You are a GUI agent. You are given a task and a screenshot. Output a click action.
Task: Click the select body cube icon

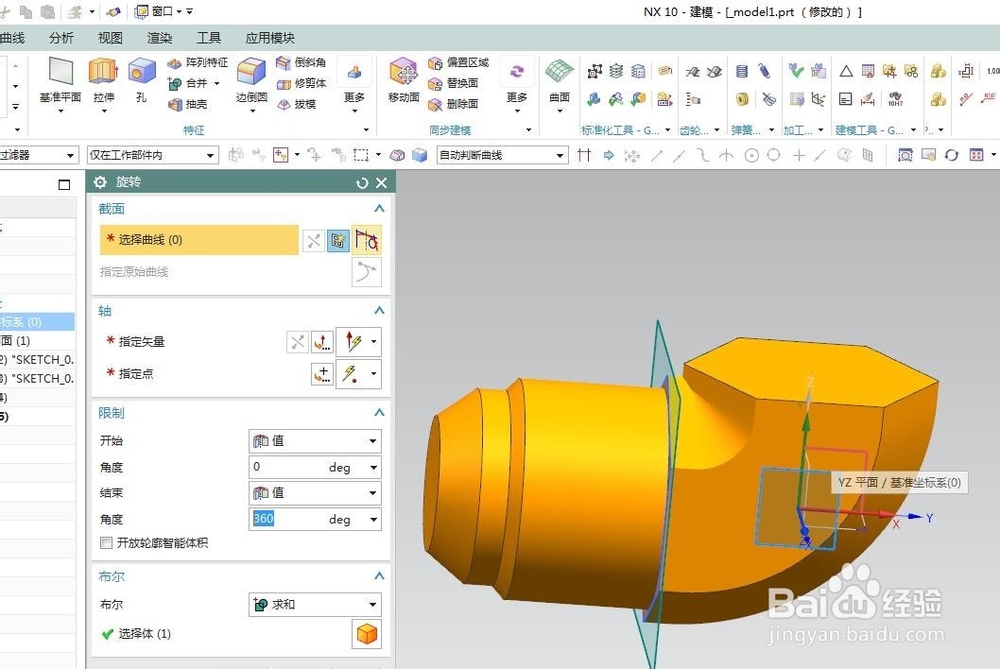(367, 634)
